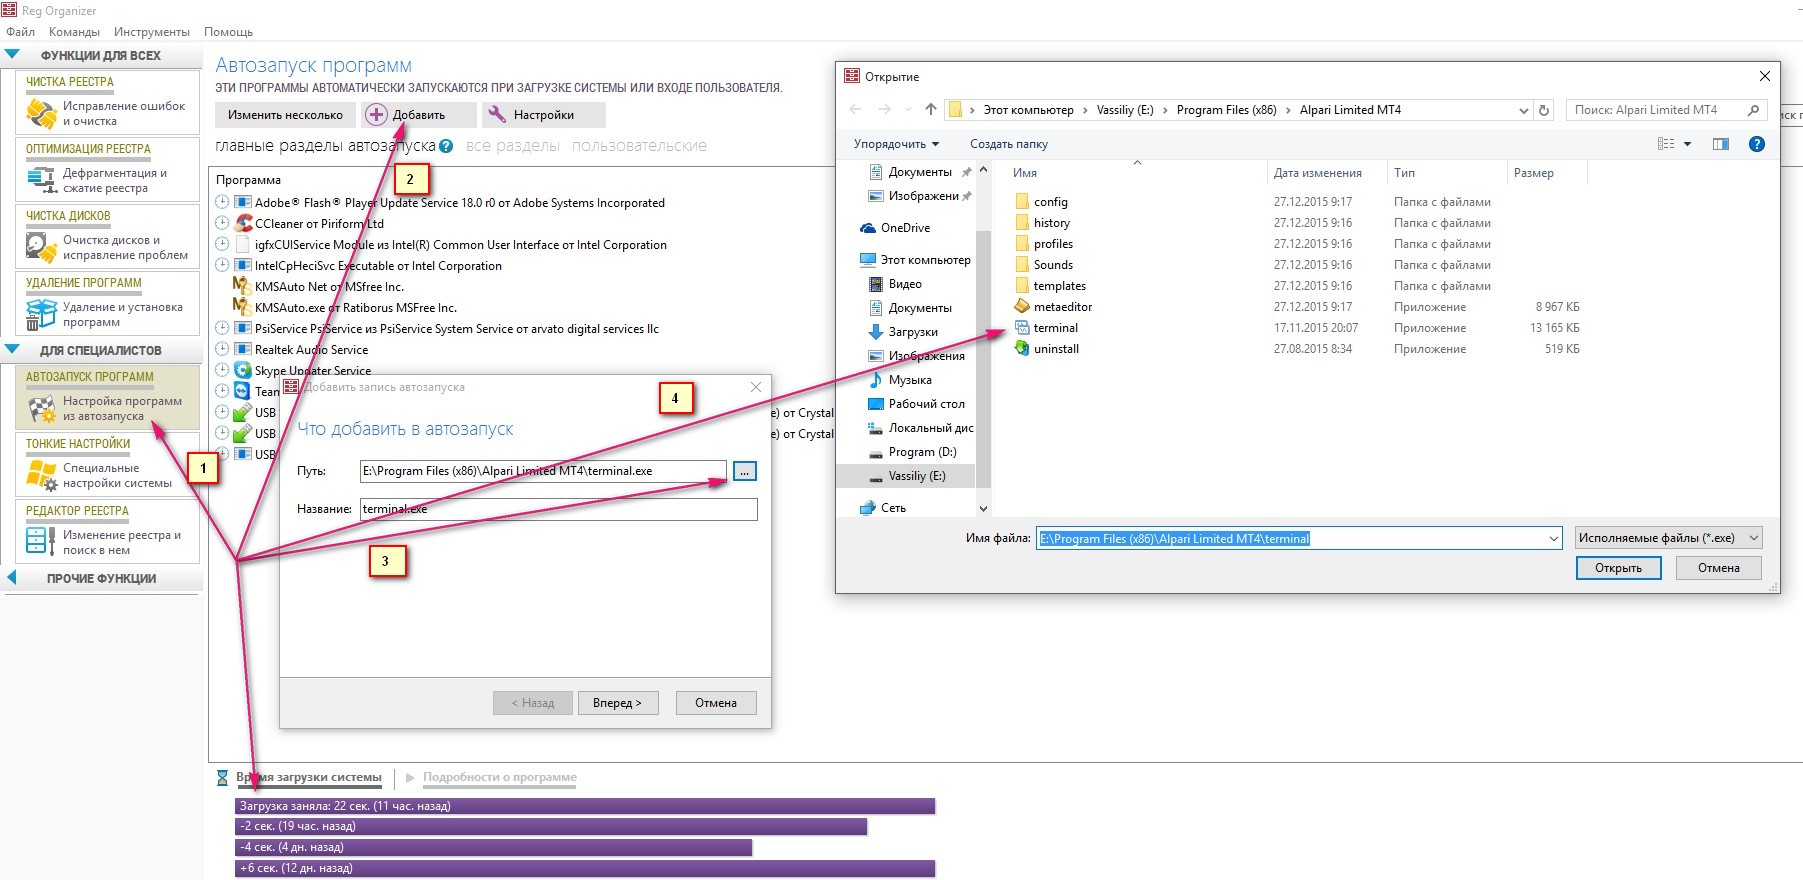The image size is (1803, 880).
Task: Collapse the ФУНКЦИИ ДЛЯ ВСЕХ section
Action: pos(12,55)
